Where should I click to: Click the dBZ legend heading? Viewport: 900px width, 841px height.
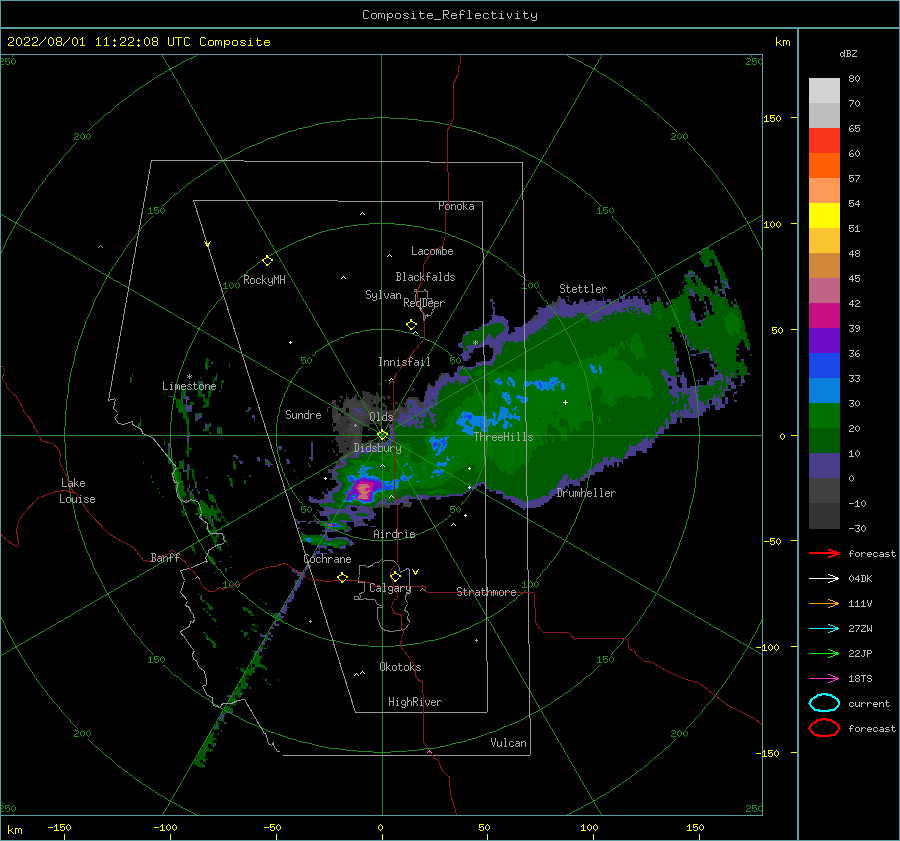click(848, 53)
